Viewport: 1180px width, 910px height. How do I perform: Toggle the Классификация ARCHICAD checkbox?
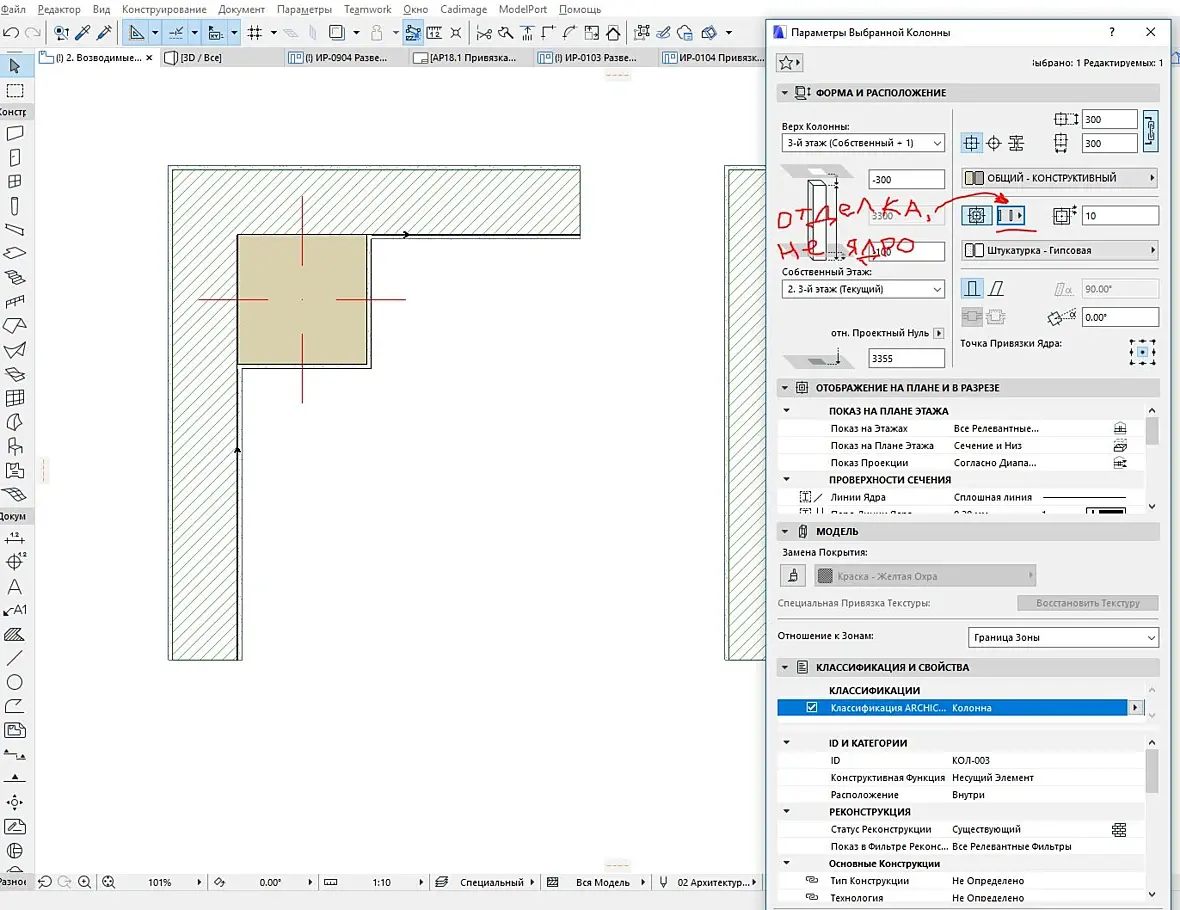(x=812, y=708)
